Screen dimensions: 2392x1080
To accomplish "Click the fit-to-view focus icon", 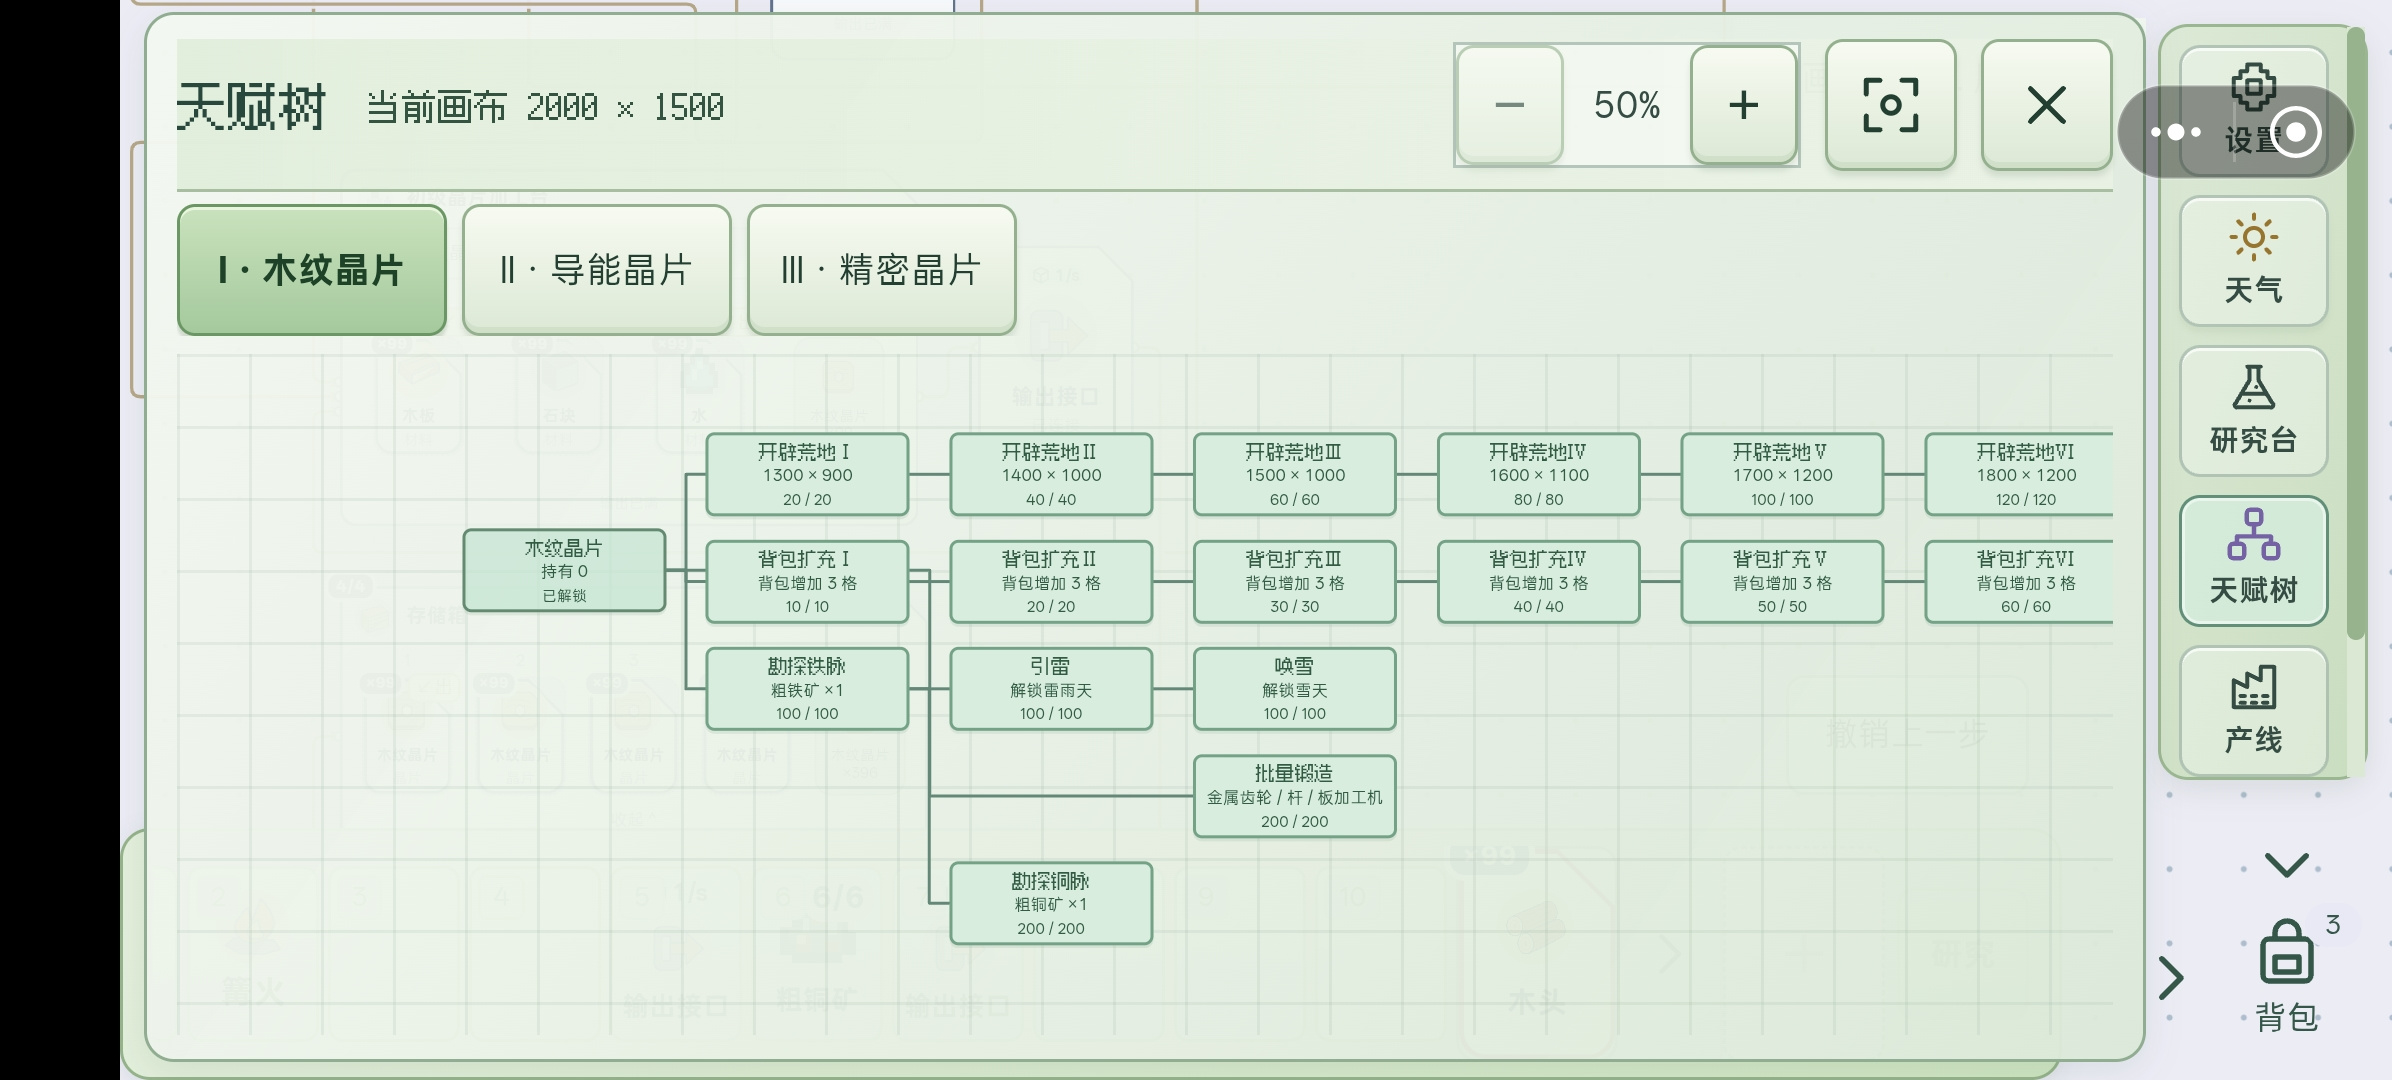I will (1890, 105).
